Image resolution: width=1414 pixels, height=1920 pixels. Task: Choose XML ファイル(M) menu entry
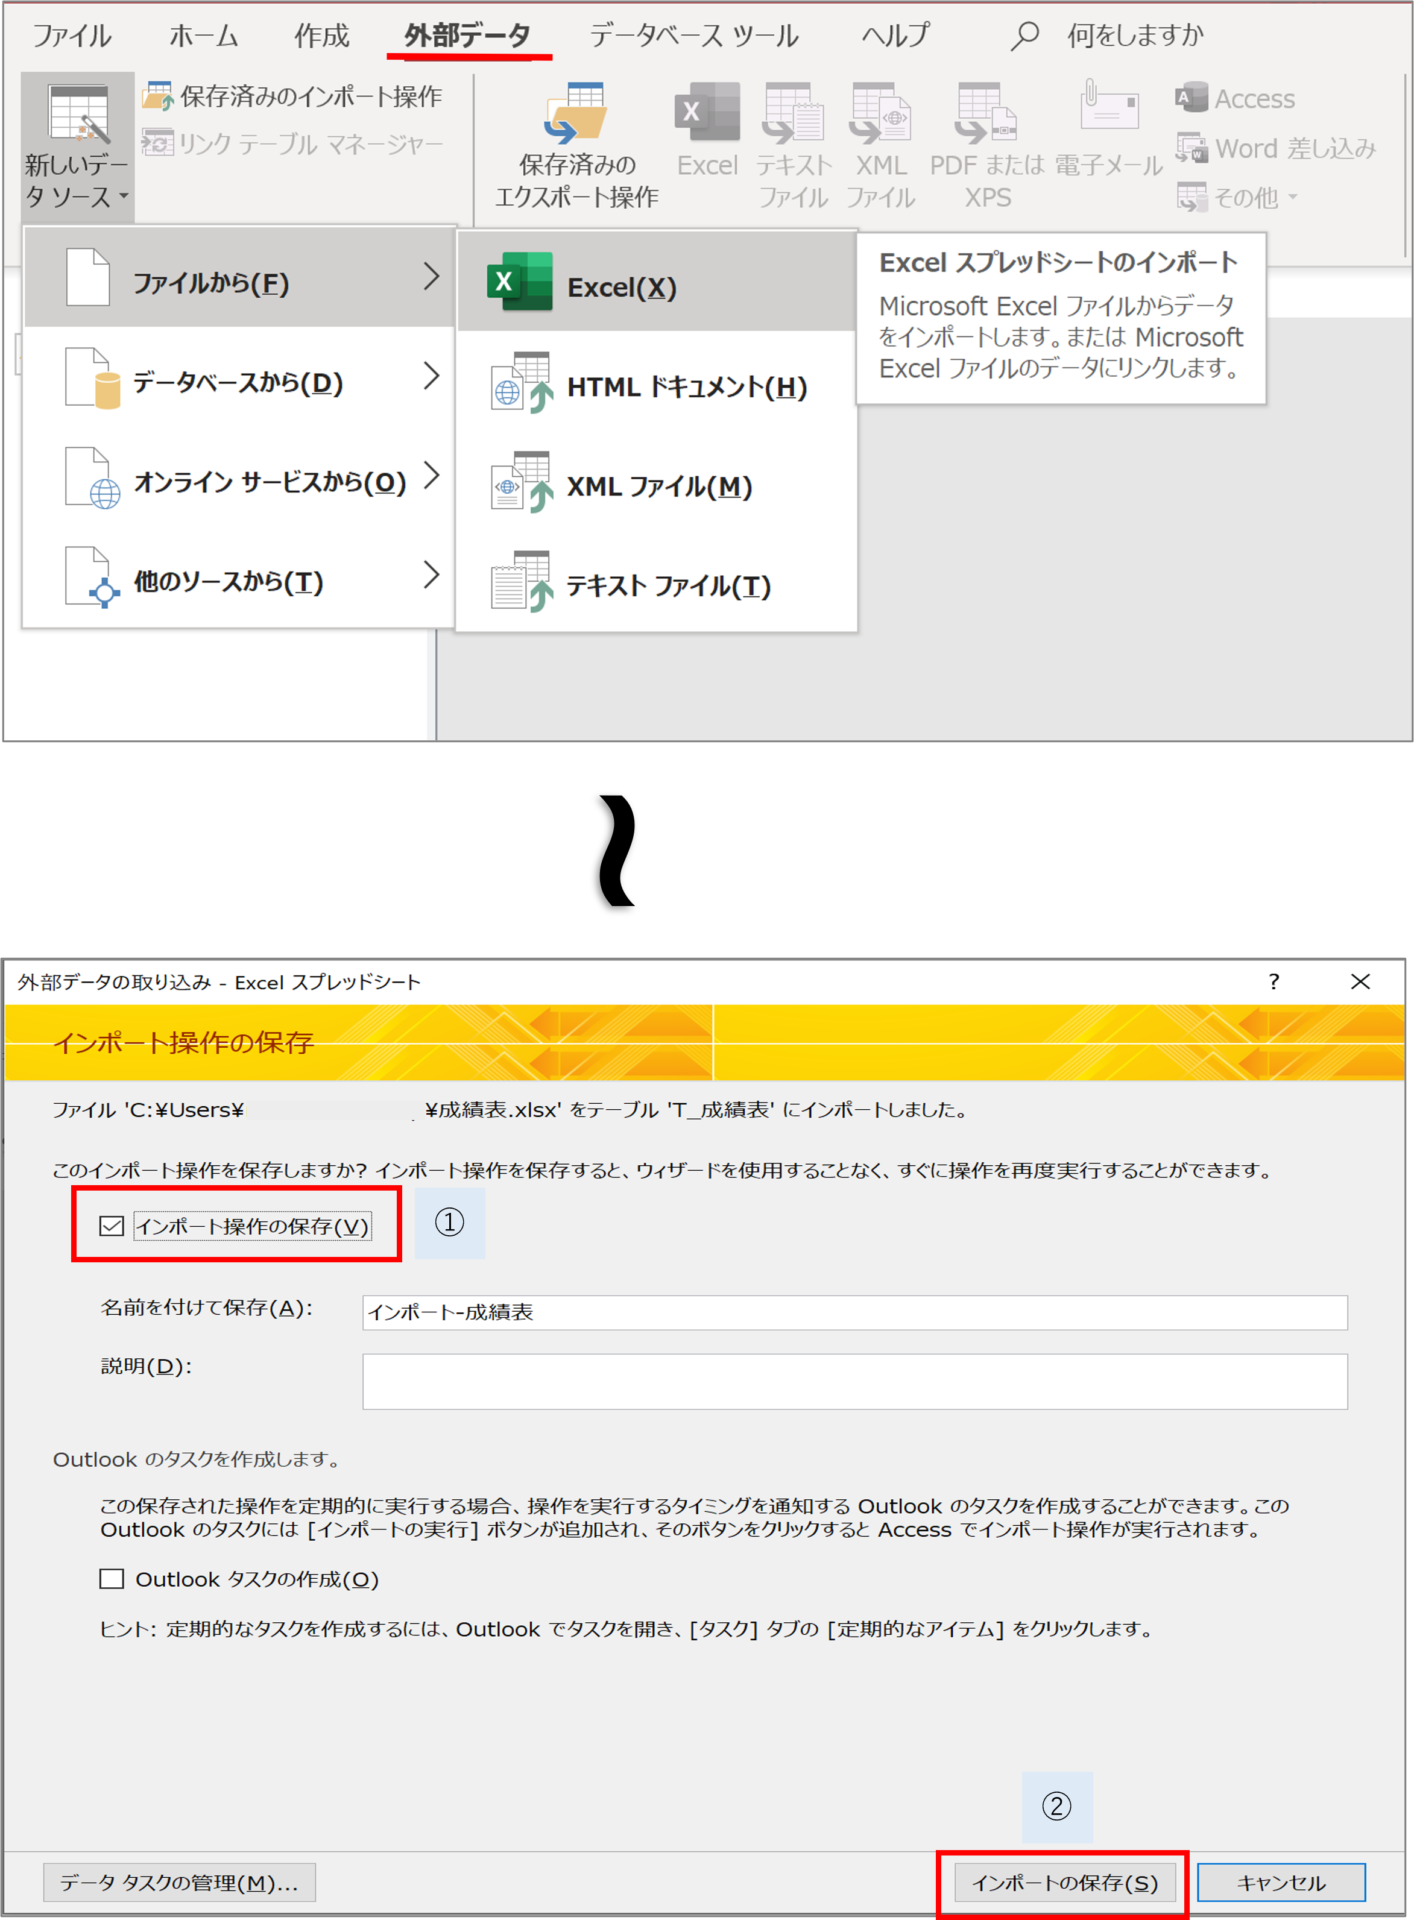[x=657, y=485]
